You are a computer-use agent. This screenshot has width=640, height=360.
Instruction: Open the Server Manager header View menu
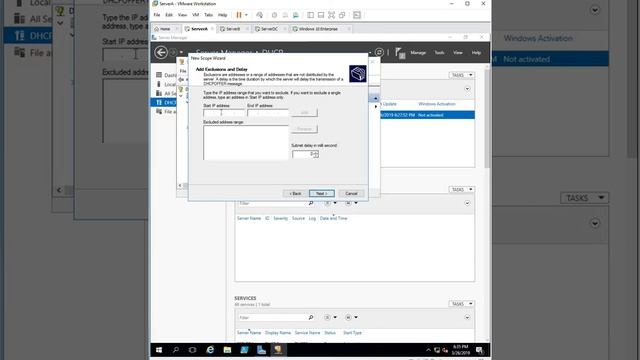(458, 53)
